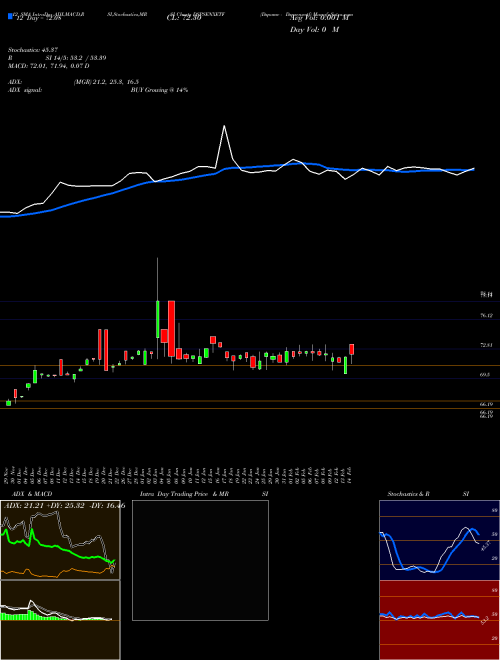The width and height of the screenshot is (500, 660).
Task: Click the 'ADX signal:' label
Action: [24, 90]
